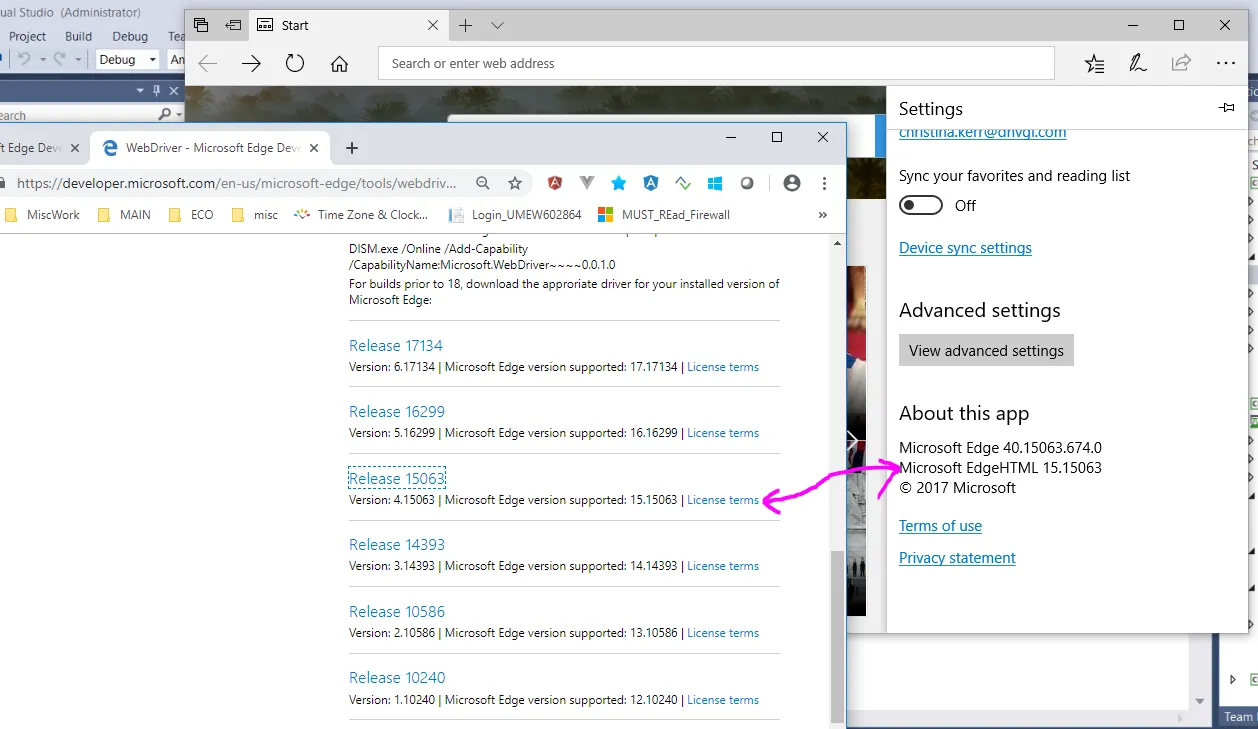
Task: Open Login_UMEW602864 bookmark
Action: (516, 214)
